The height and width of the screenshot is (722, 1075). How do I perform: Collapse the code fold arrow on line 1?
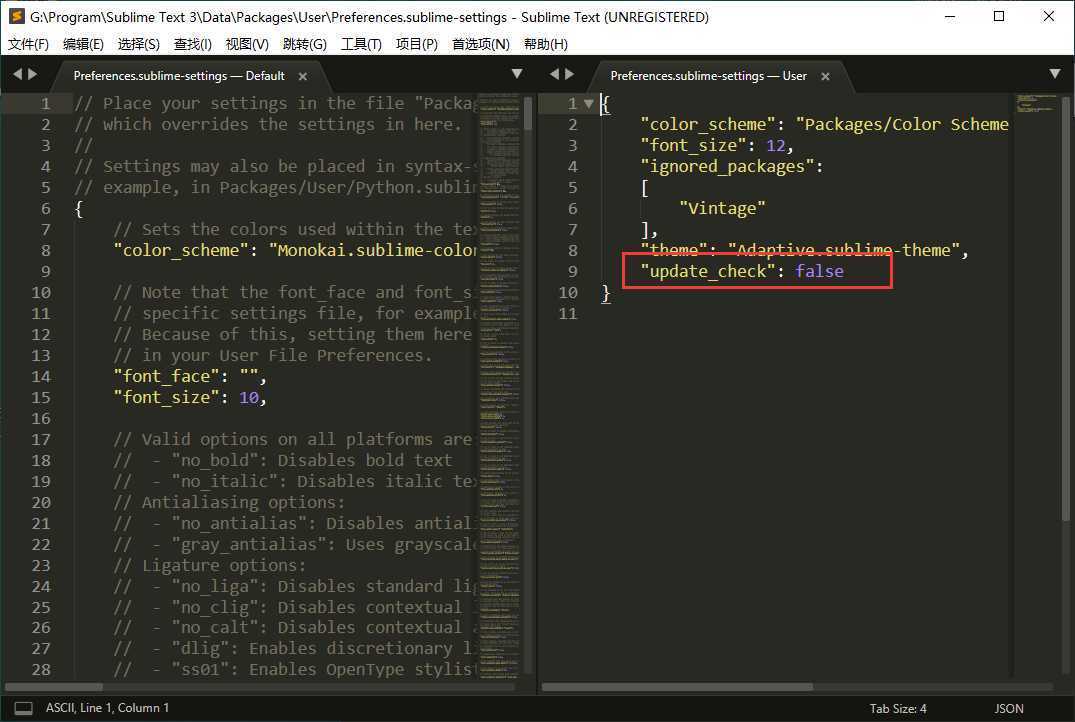pos(588,104)
